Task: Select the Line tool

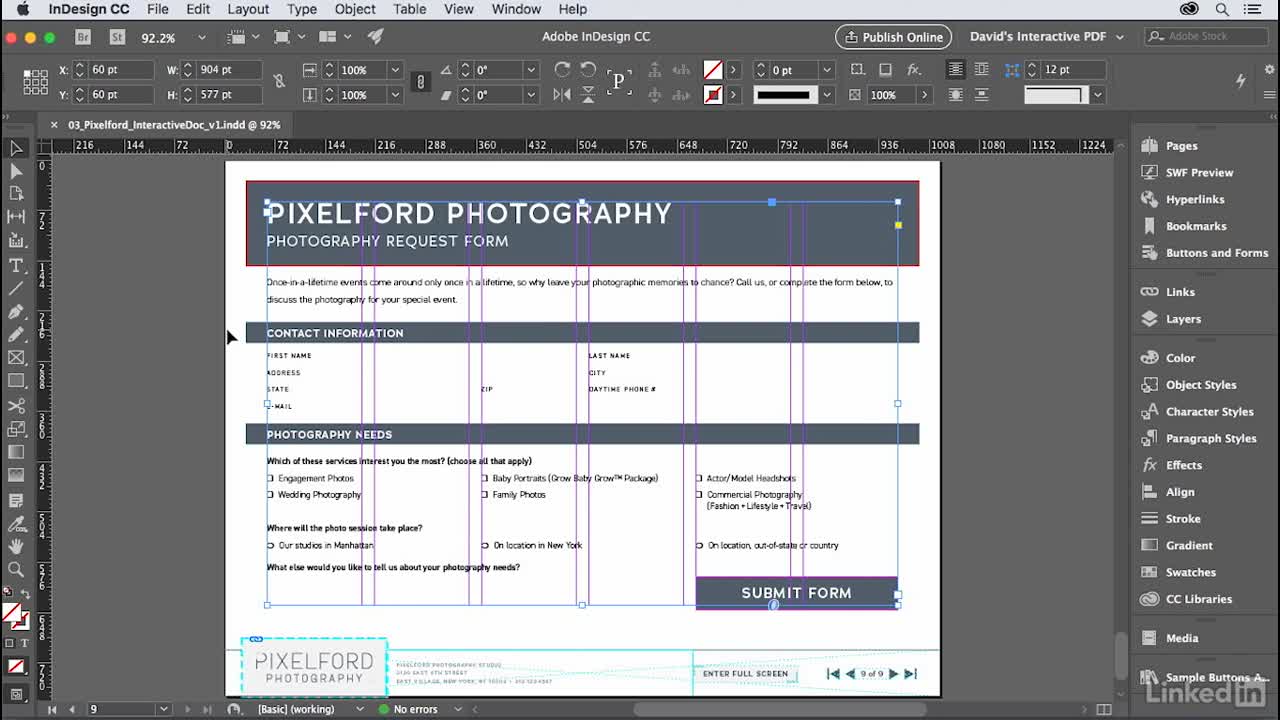Action: pos(16,288)
